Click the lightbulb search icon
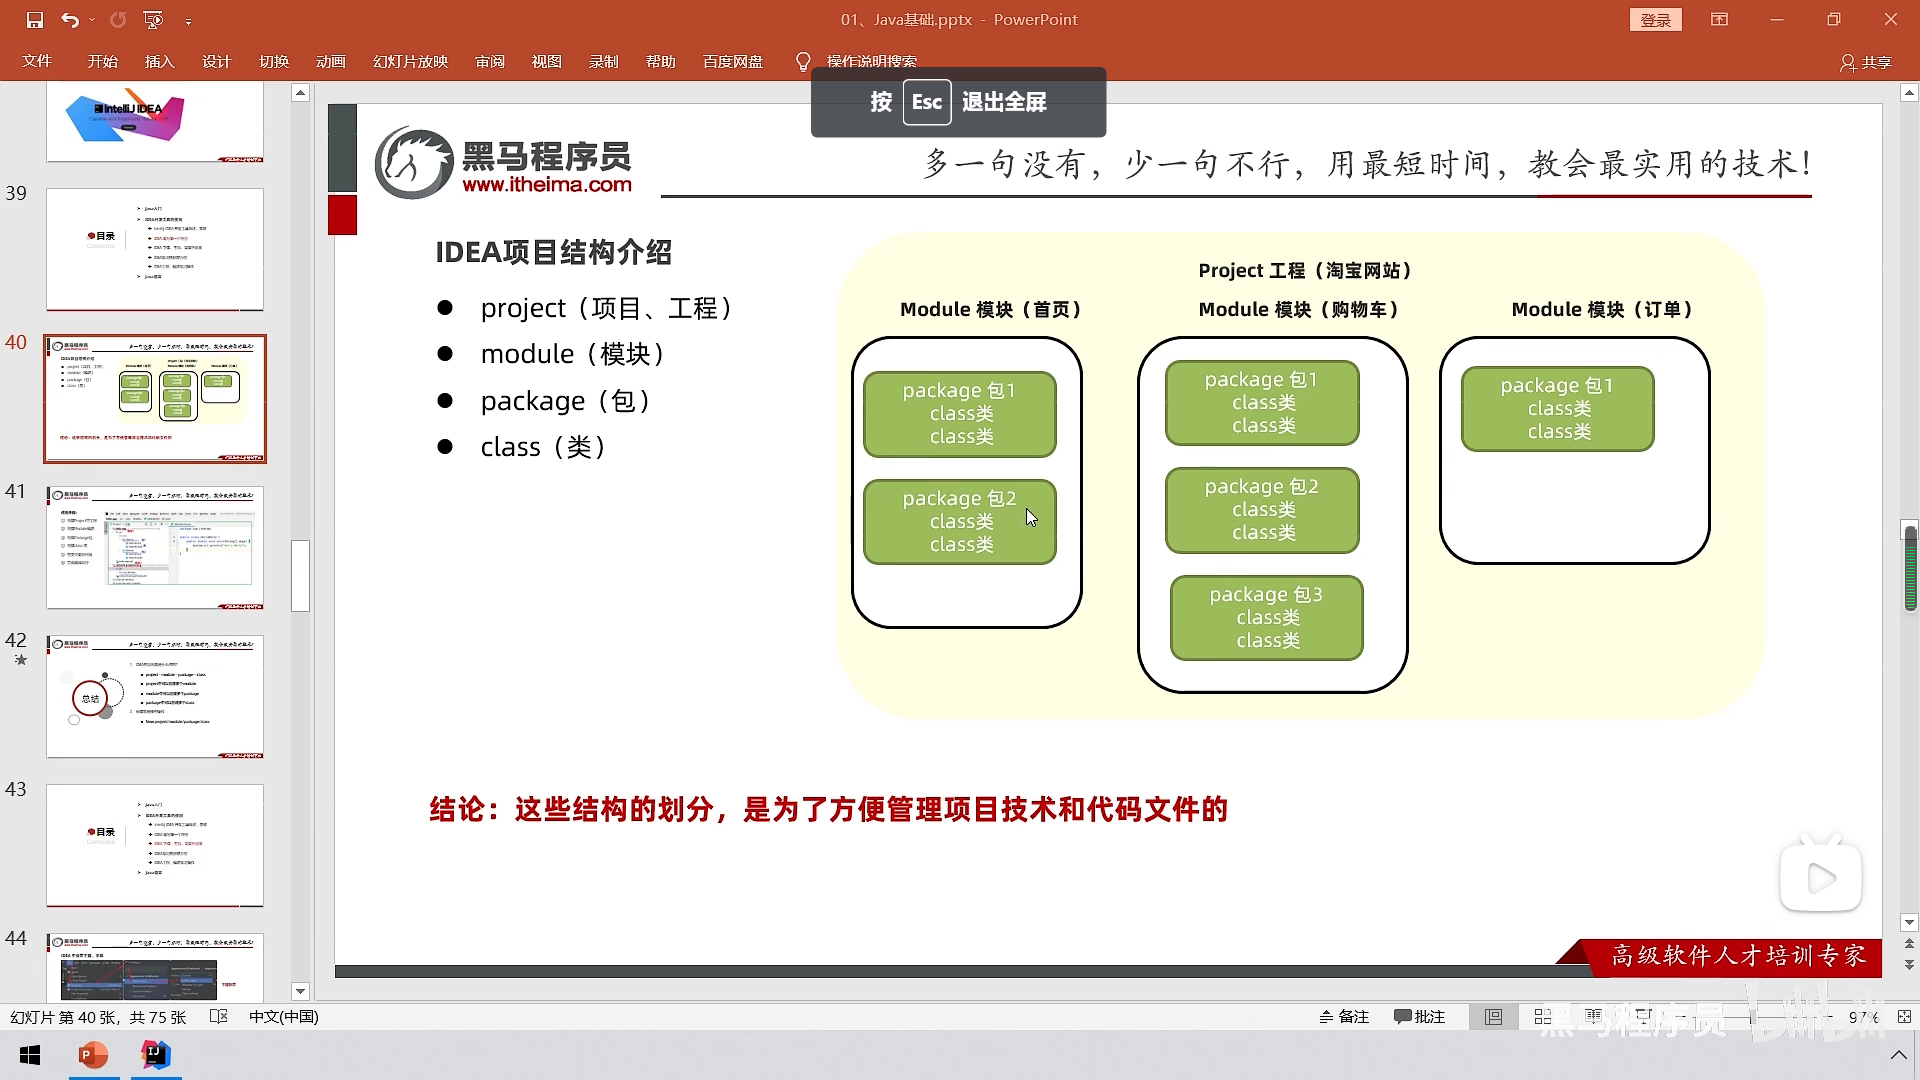 click(803, 62)
